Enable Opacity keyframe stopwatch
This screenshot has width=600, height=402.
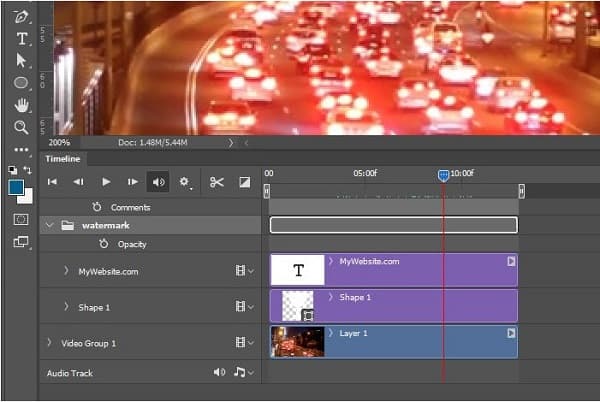(104, 244)
